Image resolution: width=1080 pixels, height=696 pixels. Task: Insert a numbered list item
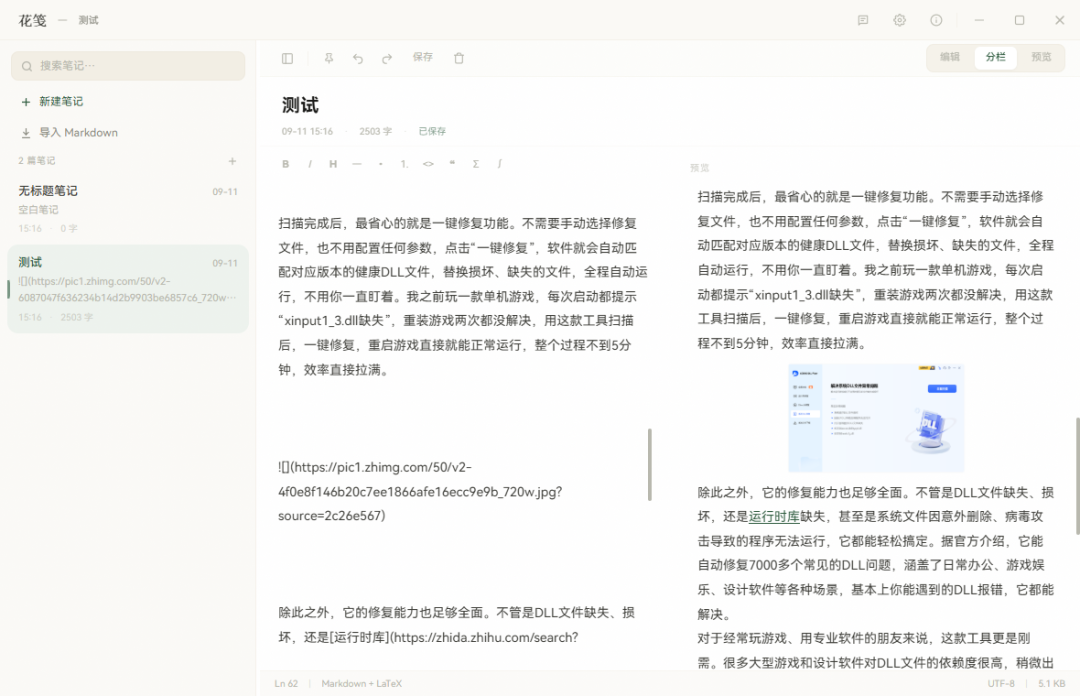click(x=404, y=164)
